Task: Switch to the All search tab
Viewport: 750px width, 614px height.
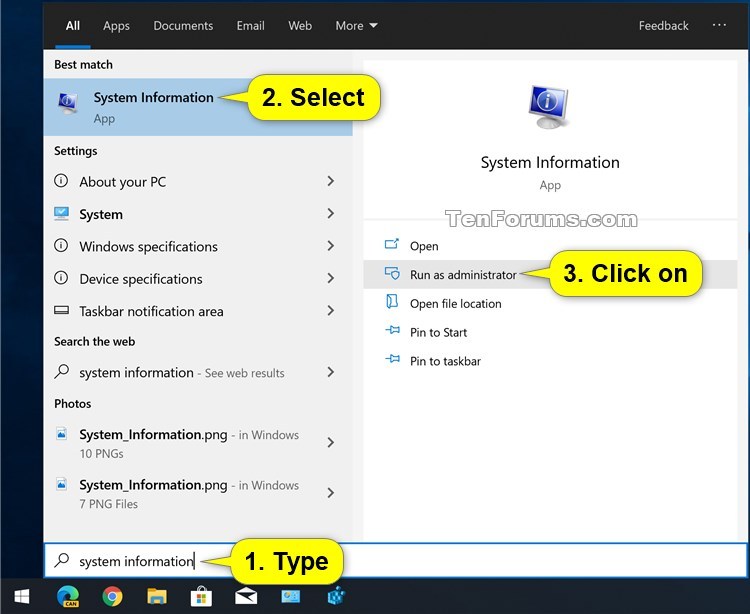Action: (73, 25)
